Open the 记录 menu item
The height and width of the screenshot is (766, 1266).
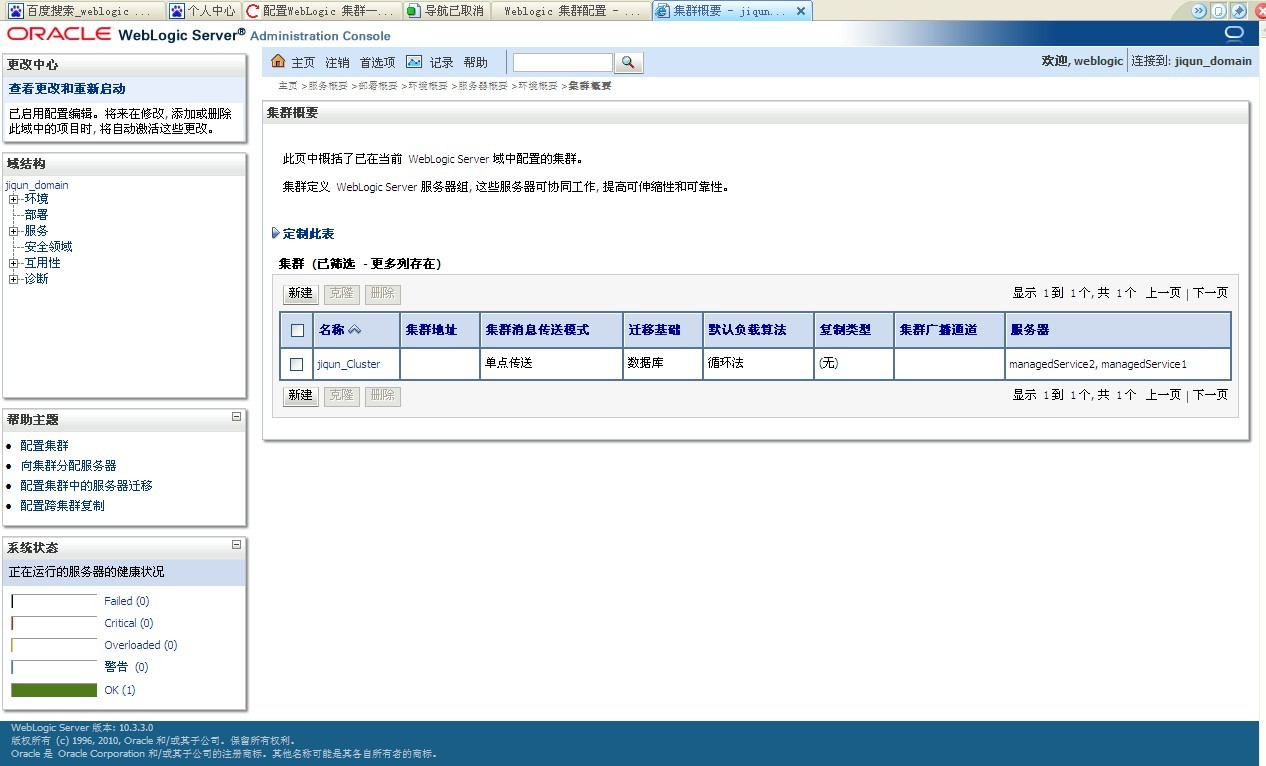pos(442,62)
